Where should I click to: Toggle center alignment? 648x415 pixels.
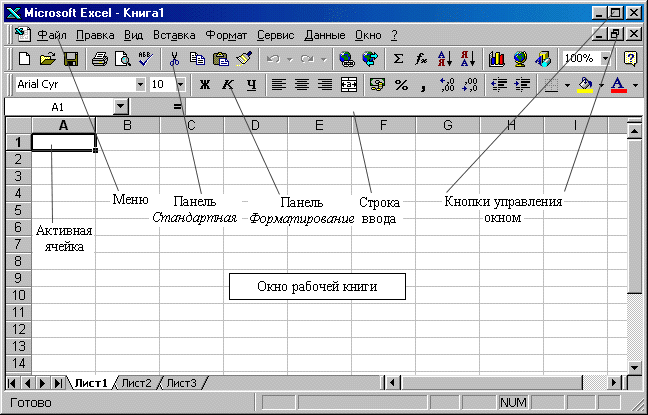[x=302, y=85]
